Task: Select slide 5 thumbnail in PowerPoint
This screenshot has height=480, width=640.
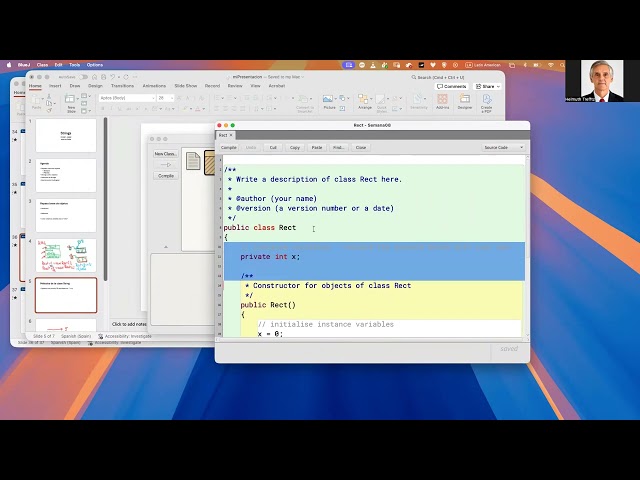Action: (x=66, y=295)
